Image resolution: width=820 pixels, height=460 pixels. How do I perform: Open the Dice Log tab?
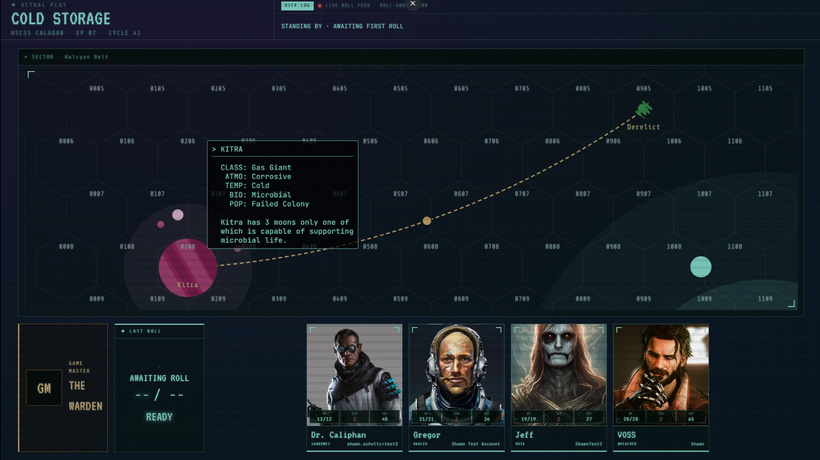pos(297,5)
